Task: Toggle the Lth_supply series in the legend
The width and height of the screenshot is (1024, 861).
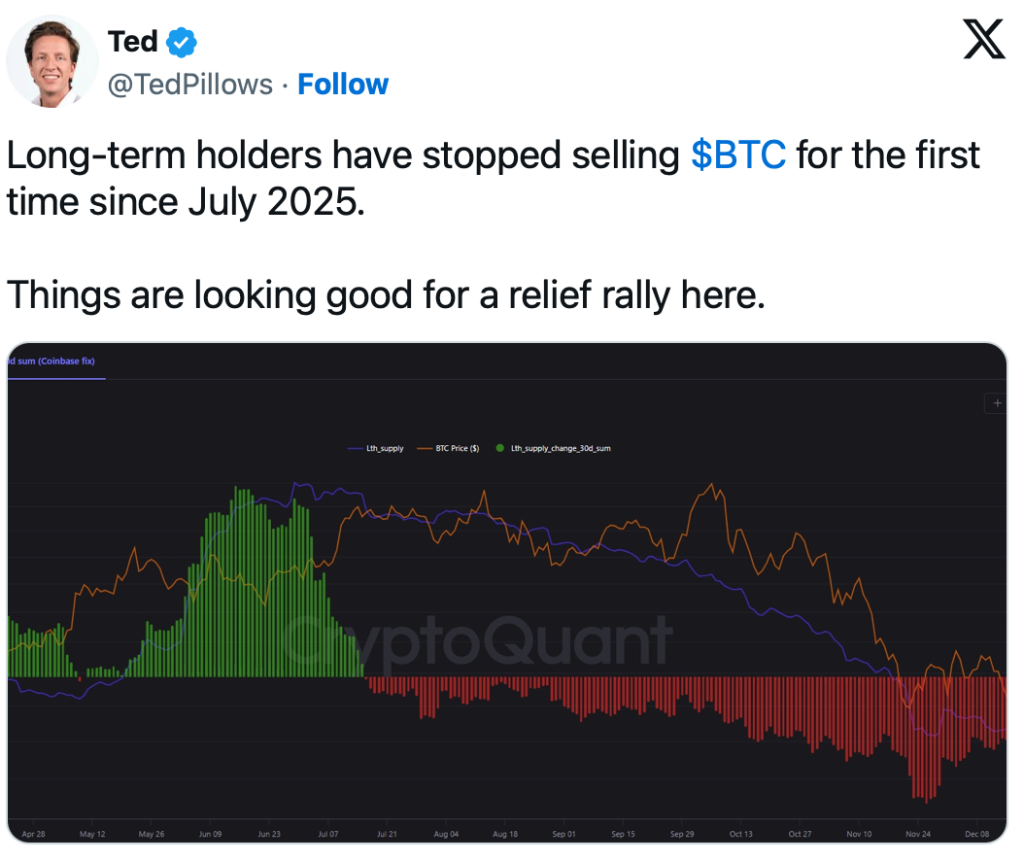Action: [x=386, y=449]
